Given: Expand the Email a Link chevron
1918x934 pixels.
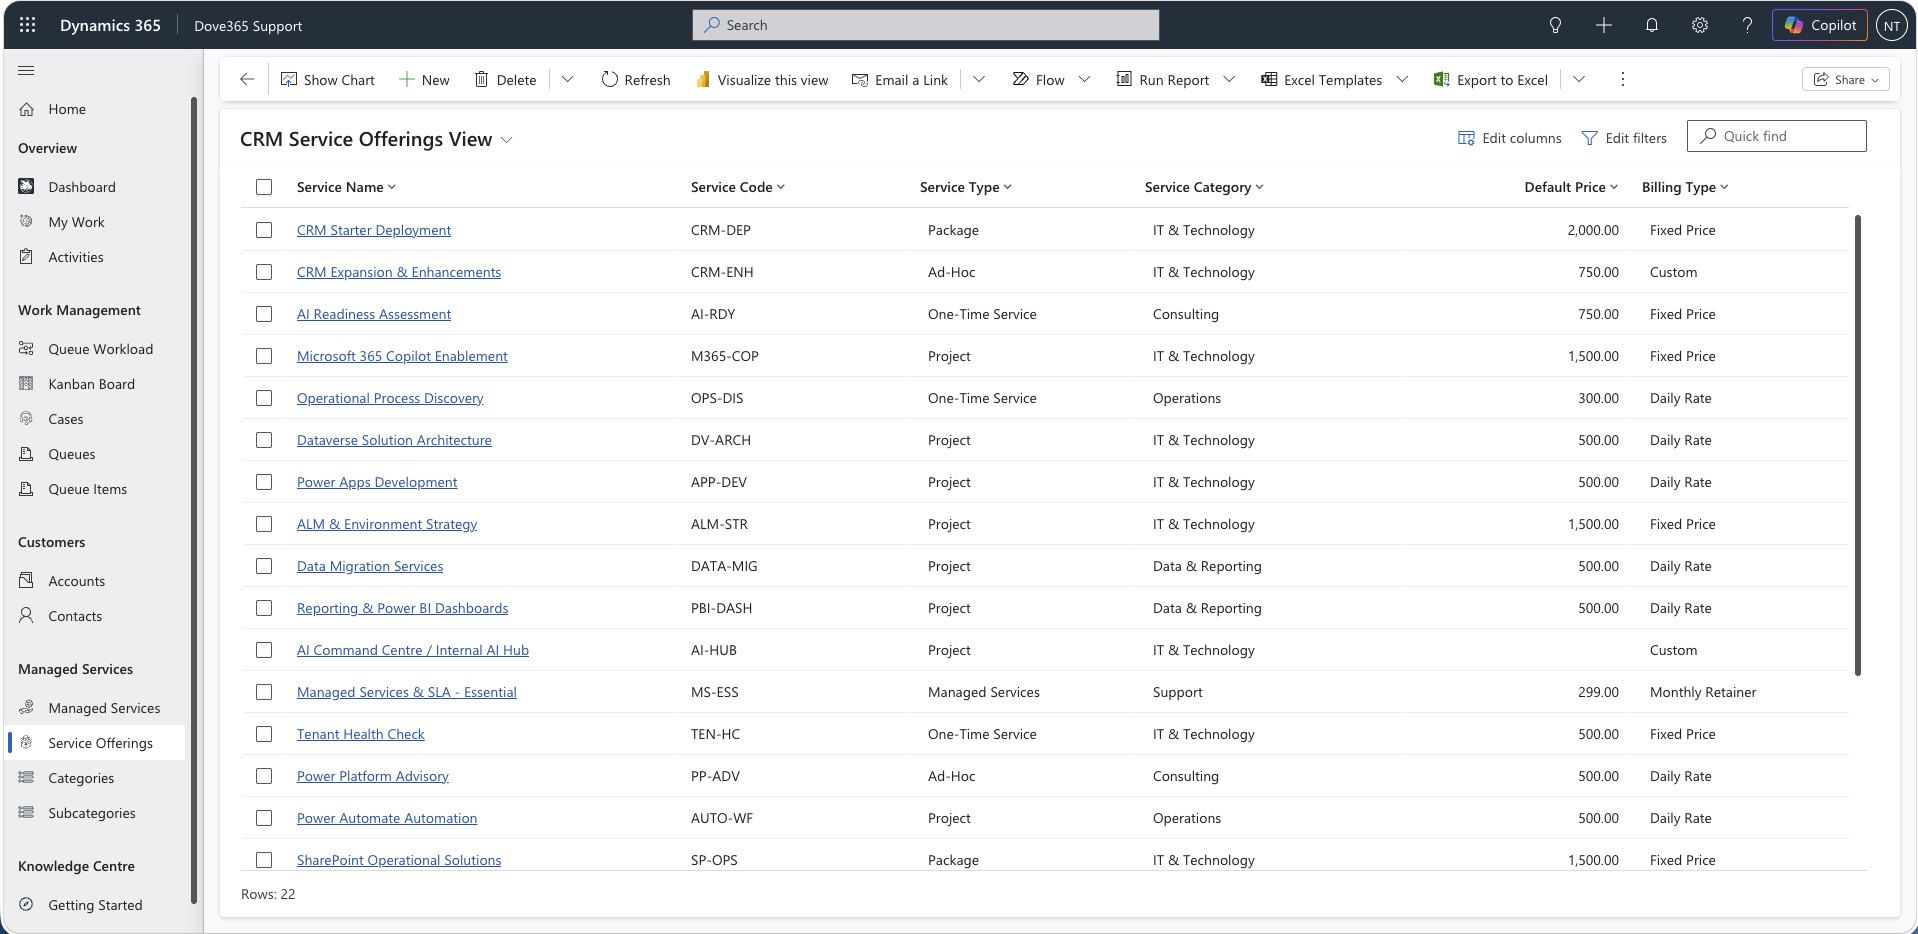Looking at the screenshot, I should (979, 79).
